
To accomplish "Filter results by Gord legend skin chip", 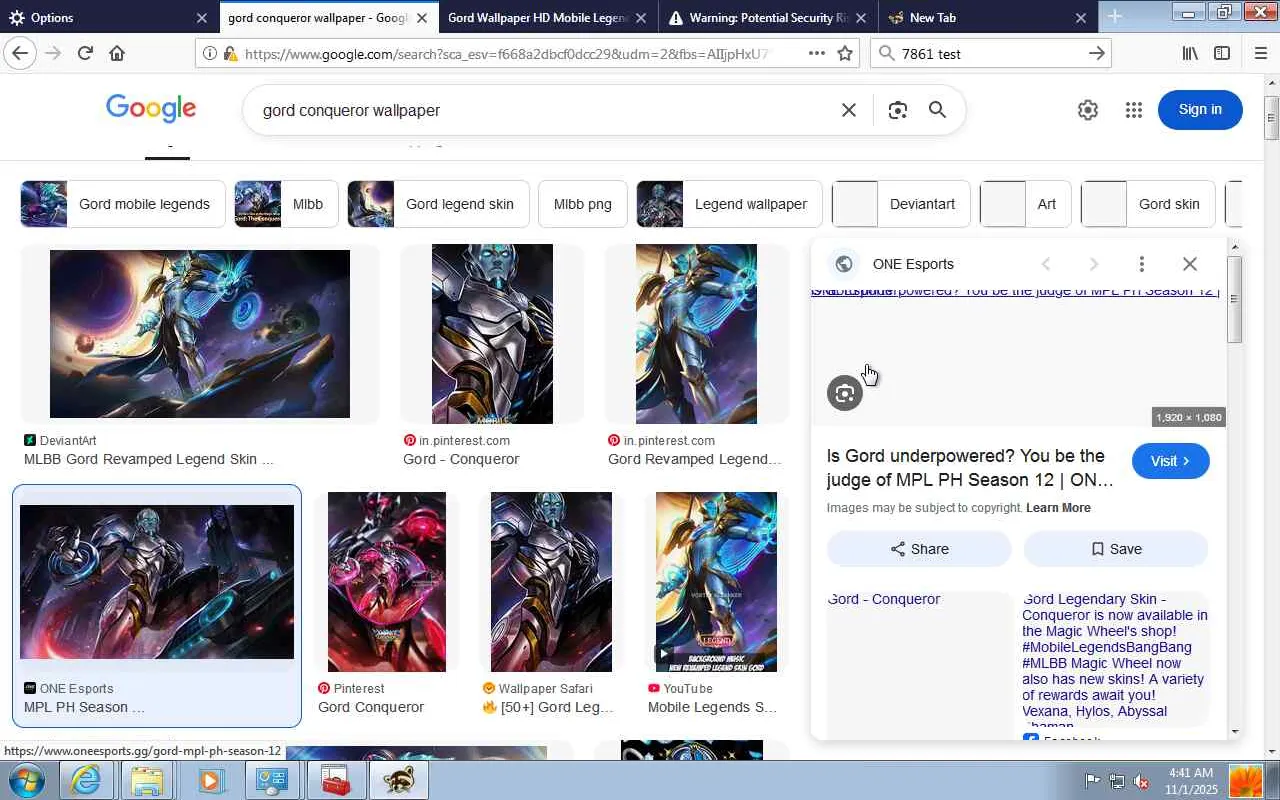I will point(439,204).
